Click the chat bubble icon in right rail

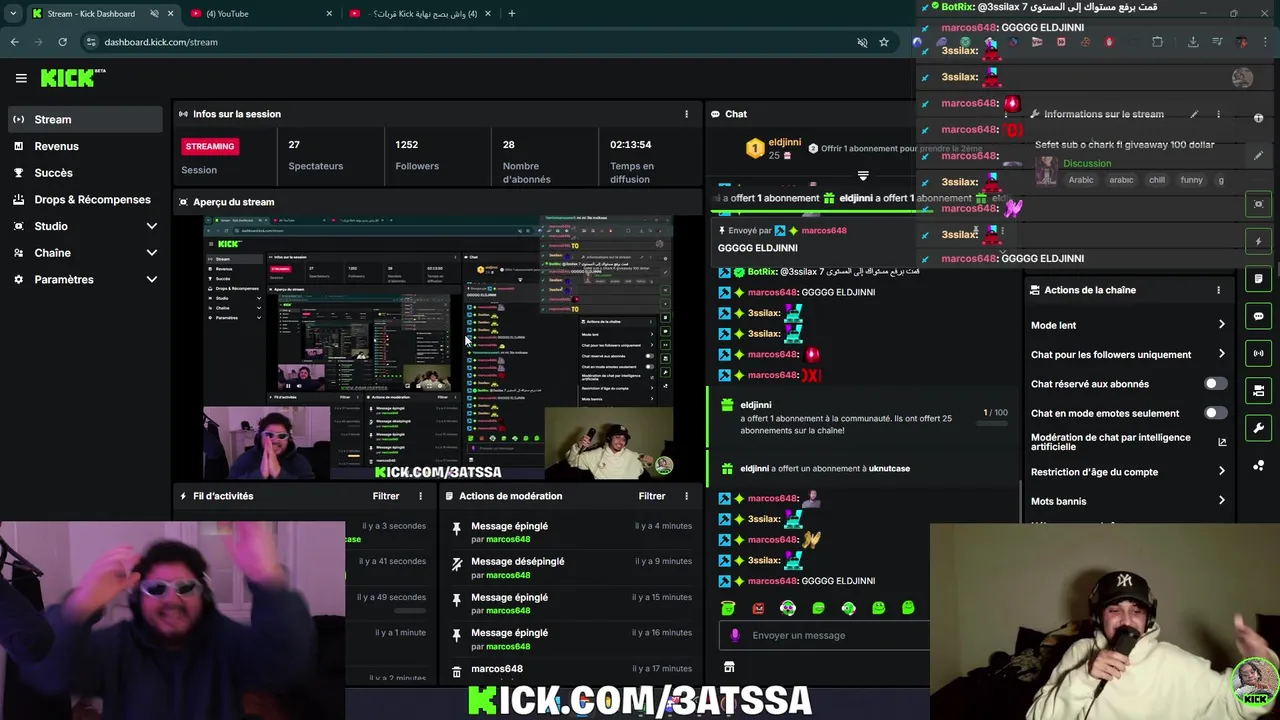tap(1258, 316)
